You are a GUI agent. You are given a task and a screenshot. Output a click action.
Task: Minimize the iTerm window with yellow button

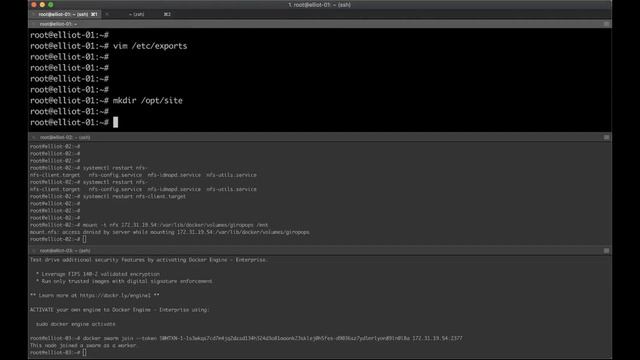tap(42, 4)
